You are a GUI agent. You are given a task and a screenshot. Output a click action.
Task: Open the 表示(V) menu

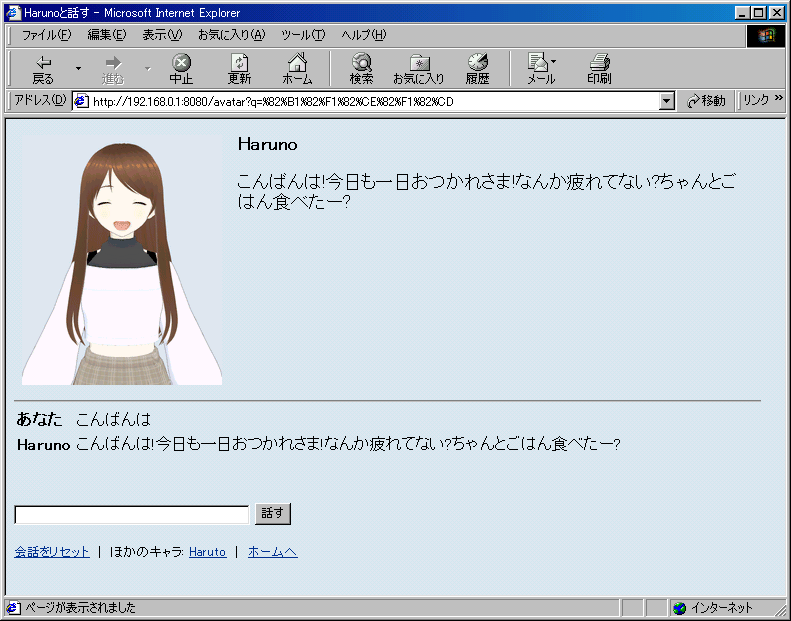click(162, 35)
